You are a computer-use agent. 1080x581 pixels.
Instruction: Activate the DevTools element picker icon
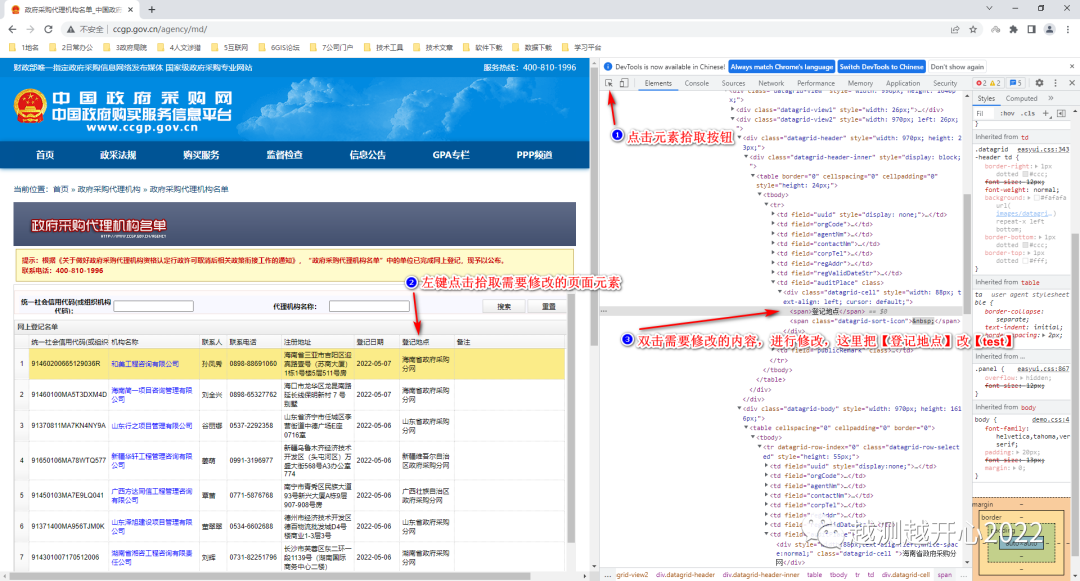[609, 83]
